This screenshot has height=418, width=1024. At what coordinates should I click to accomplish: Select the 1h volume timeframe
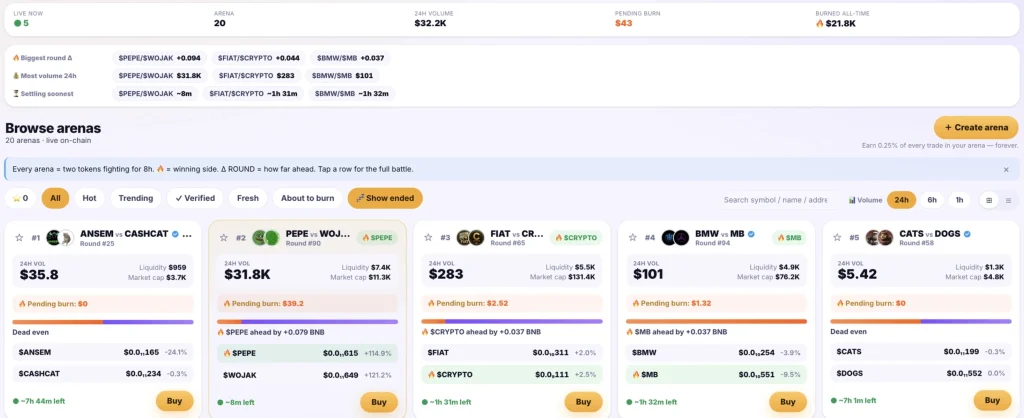[959, 200]
